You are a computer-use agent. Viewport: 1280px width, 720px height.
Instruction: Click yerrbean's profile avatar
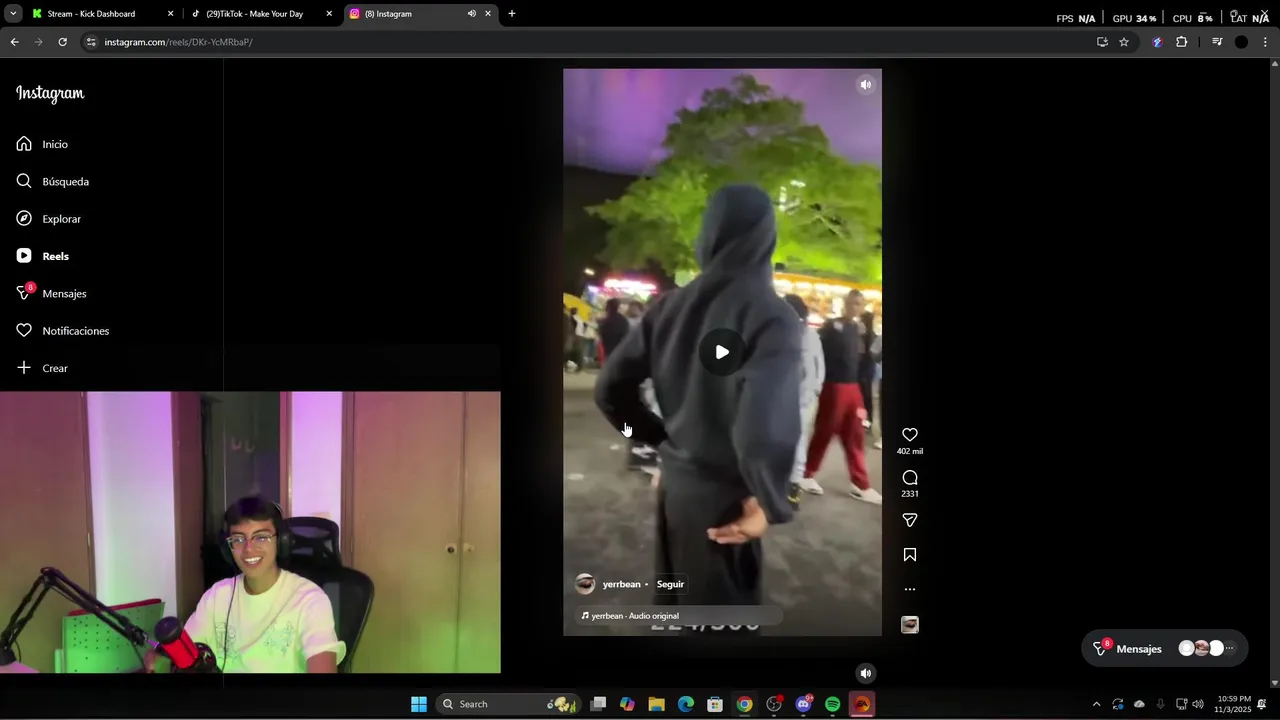pos(585,584)
